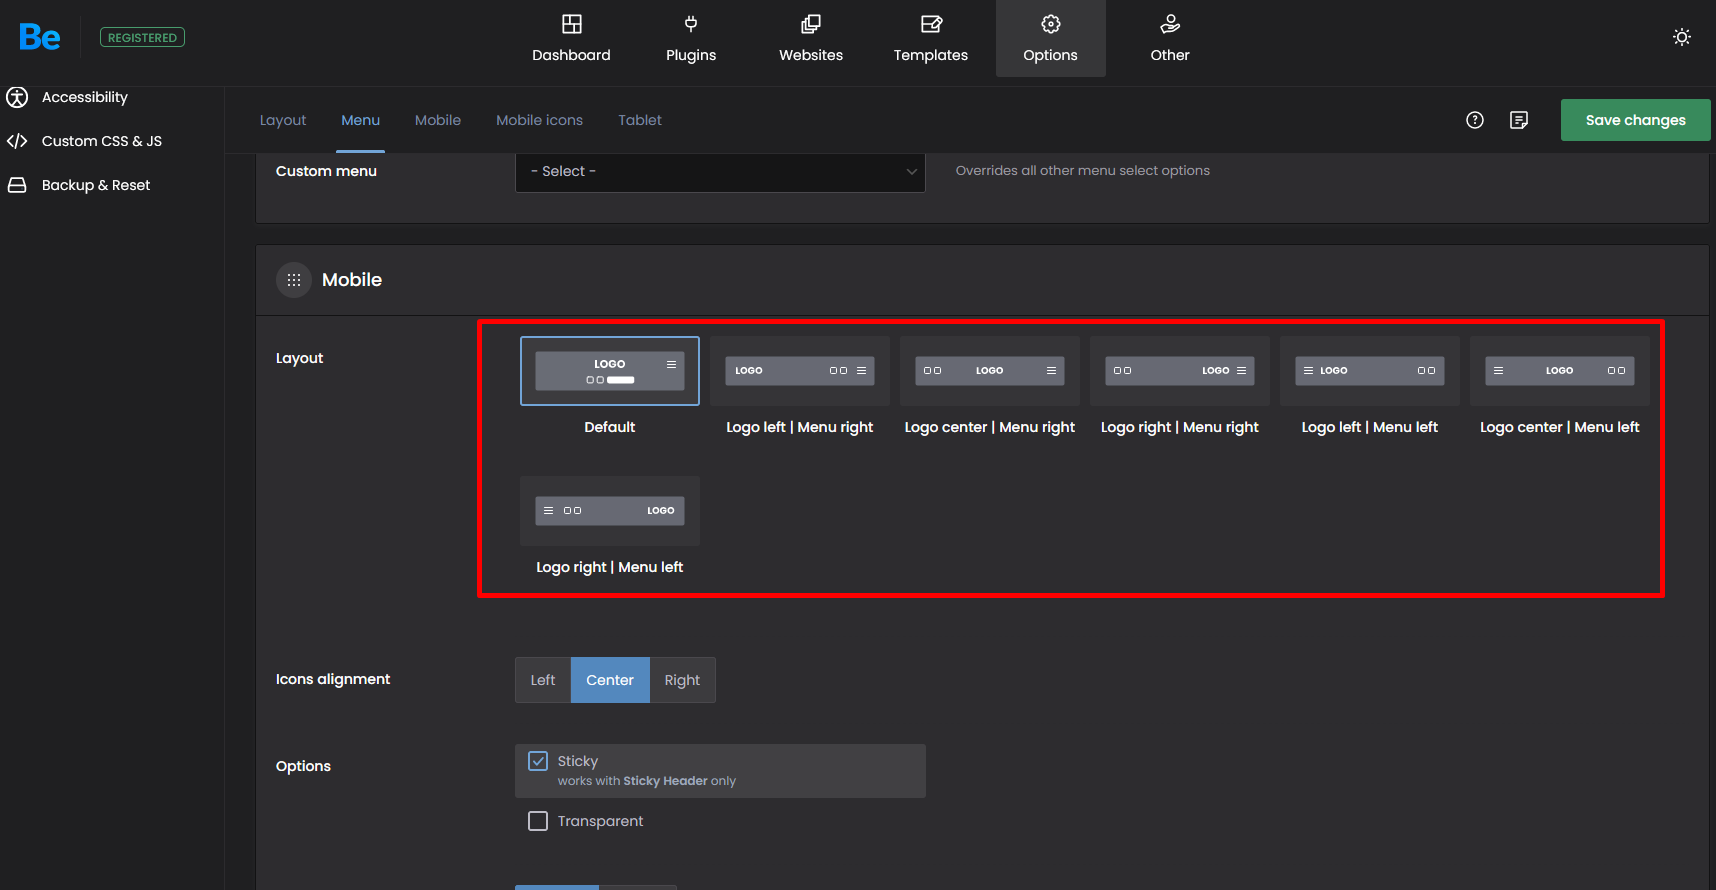The height and width of the screenshot is (890, 1716).
Task: Open the notes icon beside Save changes
Action: tap(1519, 120)
